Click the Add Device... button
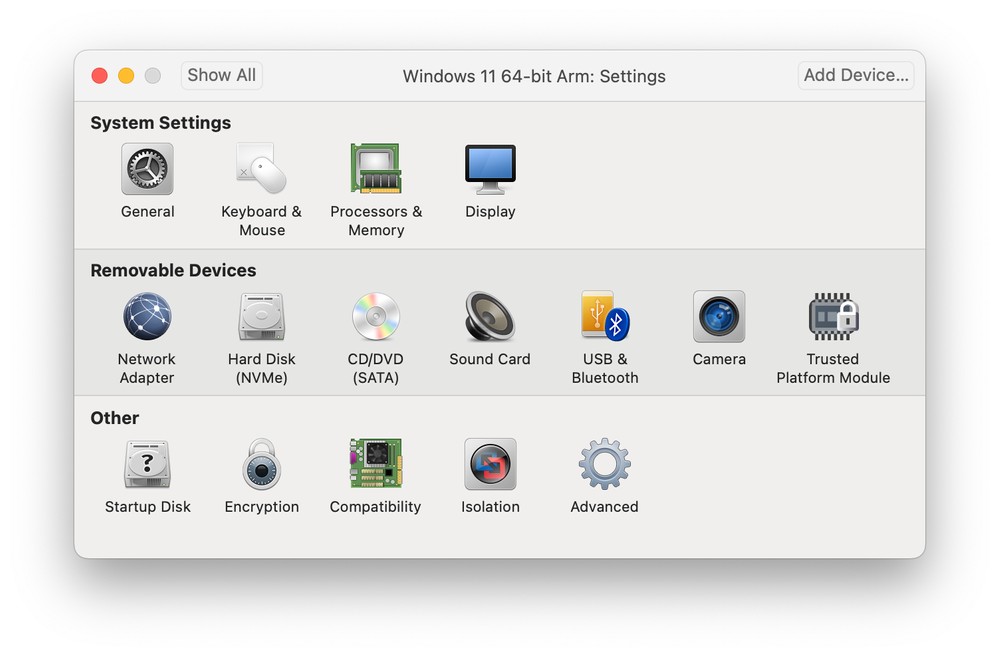Screen dimensions: 1000x657 (856, 75)
